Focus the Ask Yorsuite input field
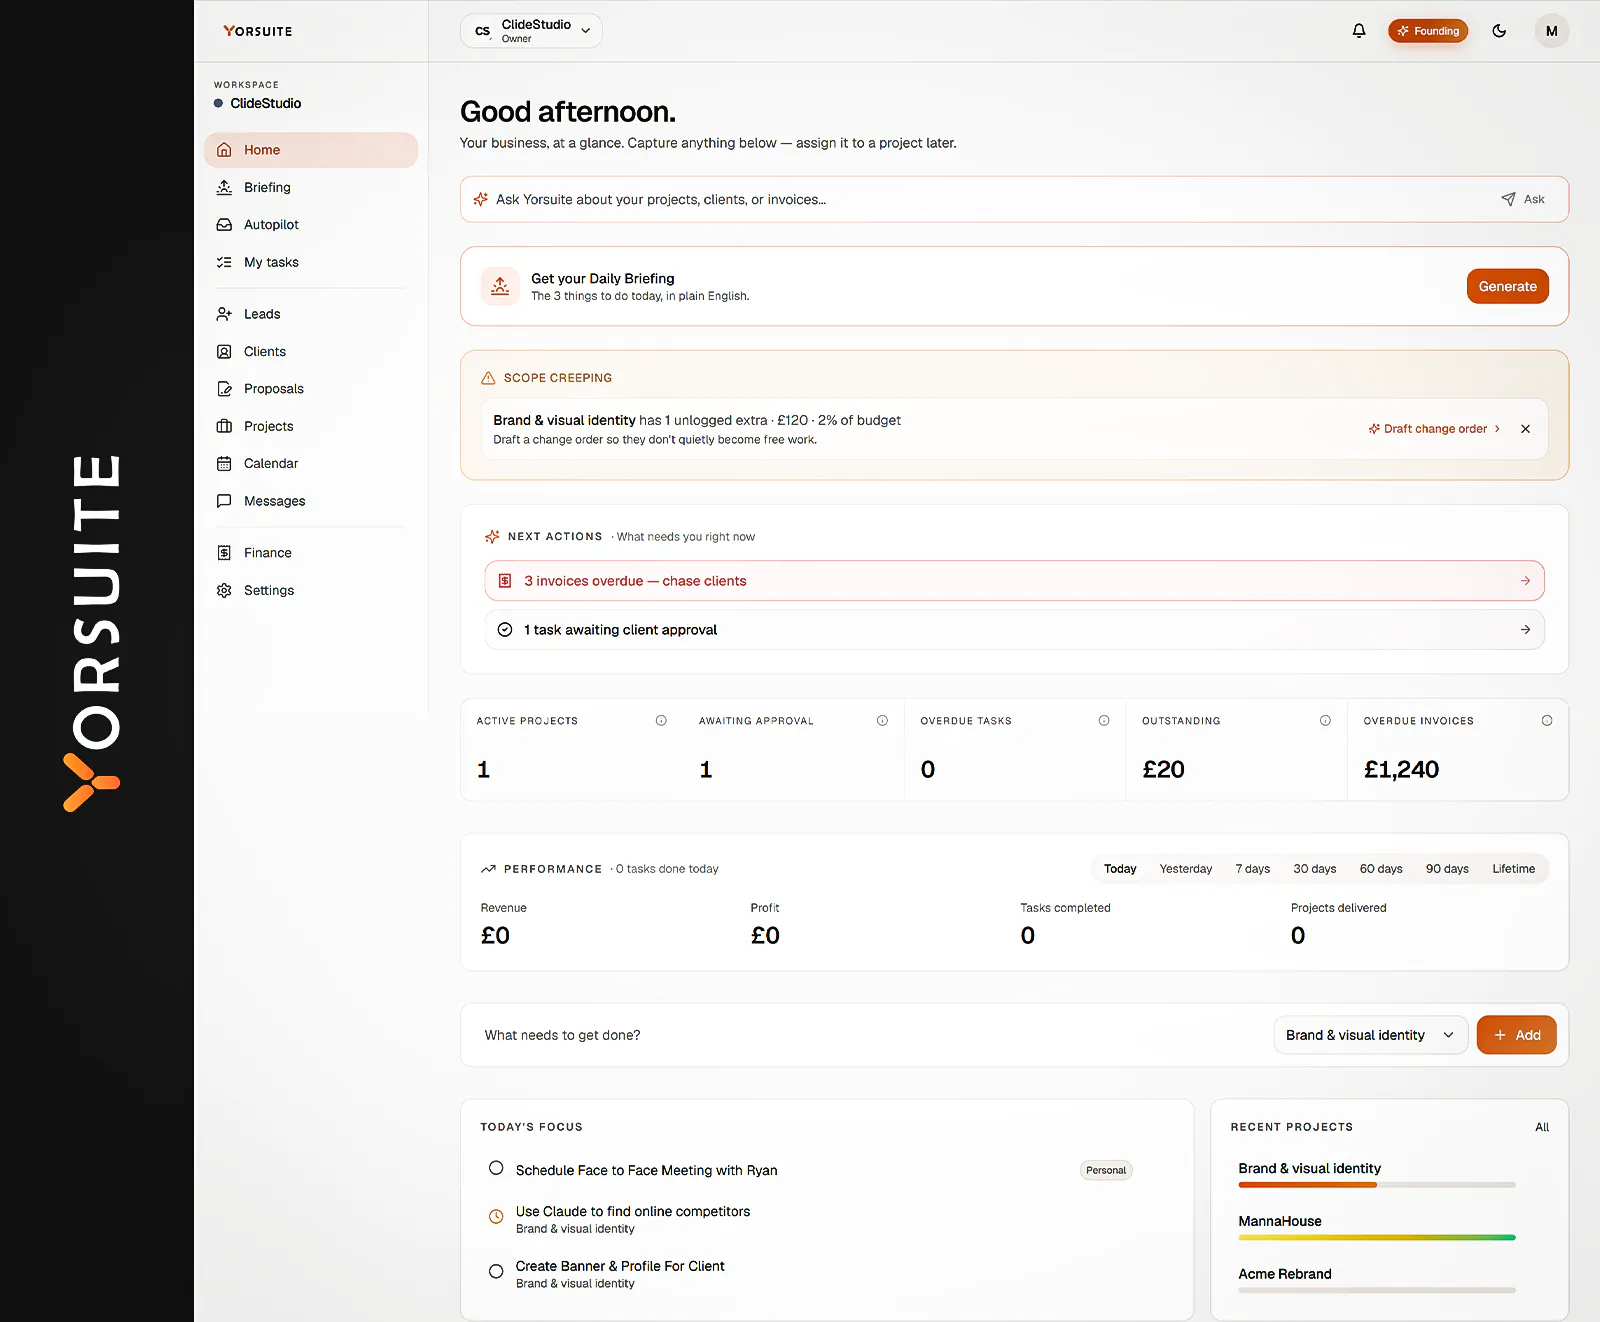1600x1322 pixels. 985,199
